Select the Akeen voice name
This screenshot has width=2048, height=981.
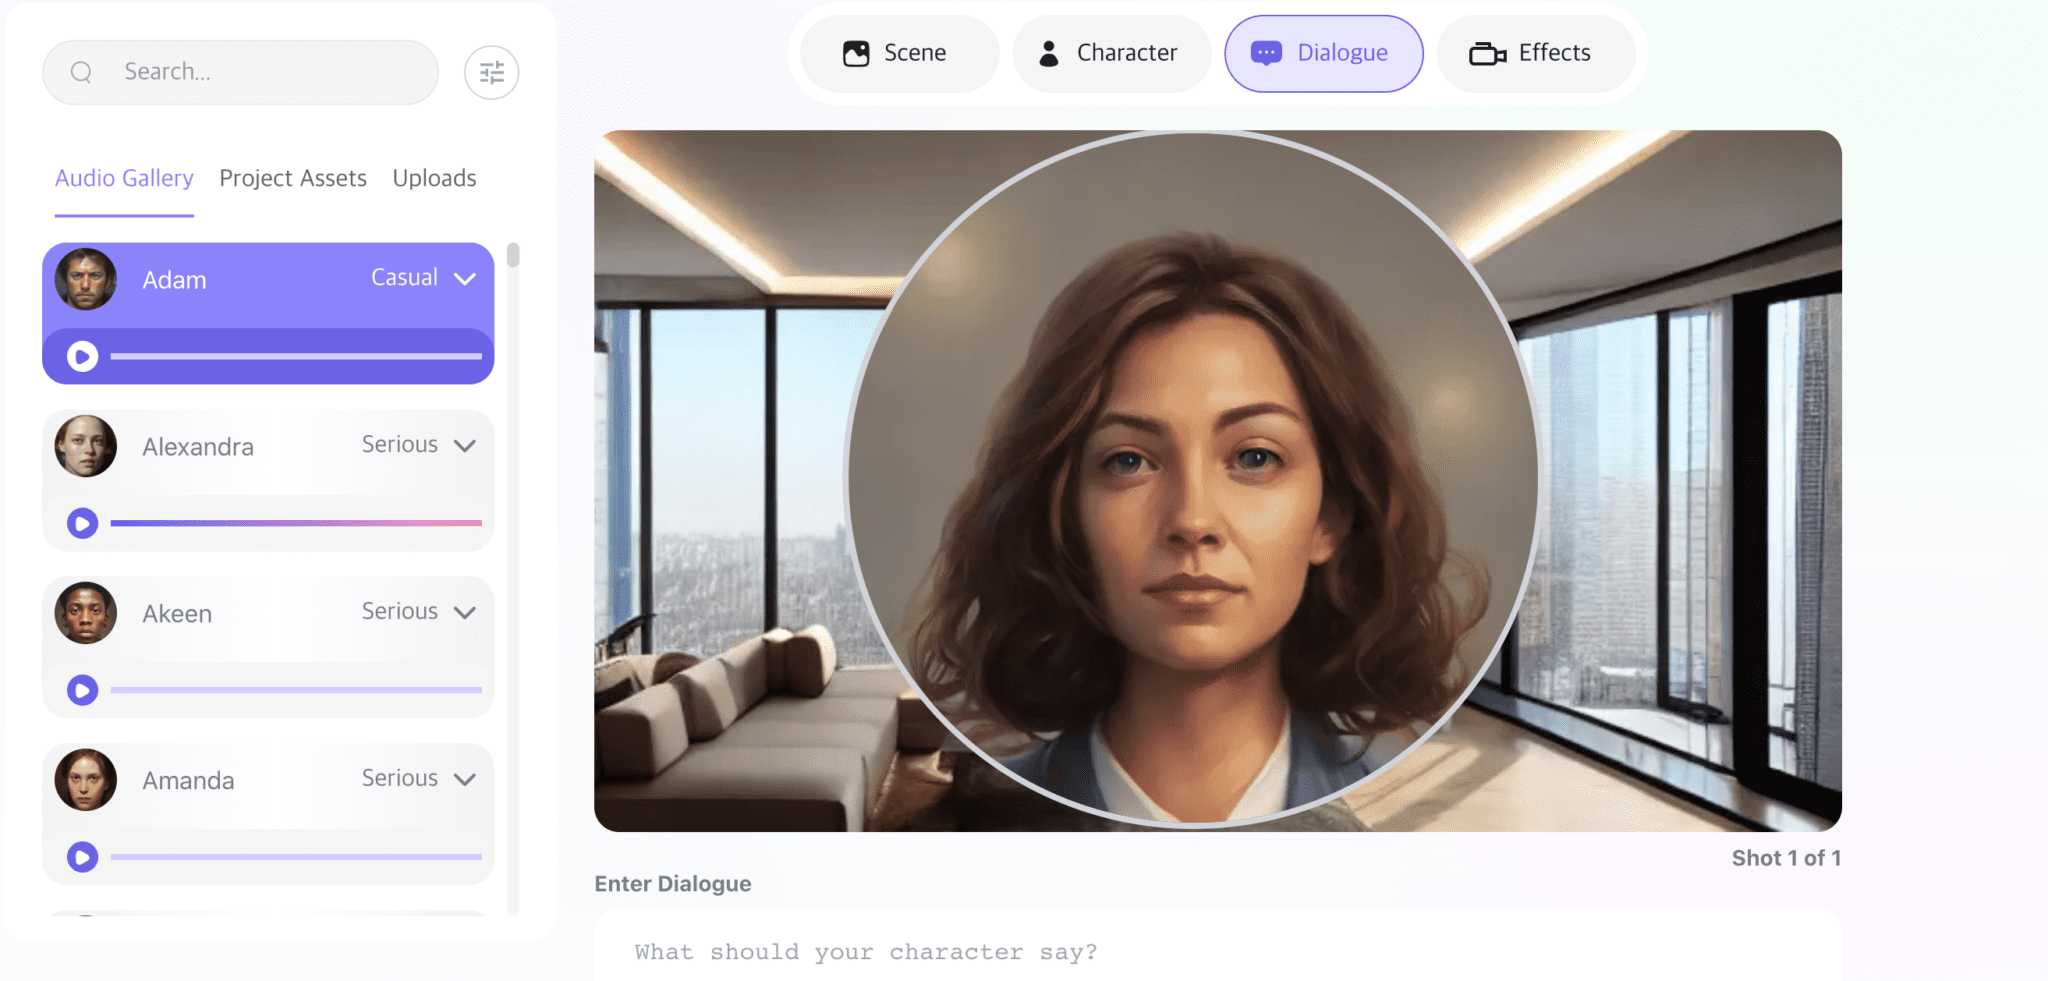pos(177,614)
